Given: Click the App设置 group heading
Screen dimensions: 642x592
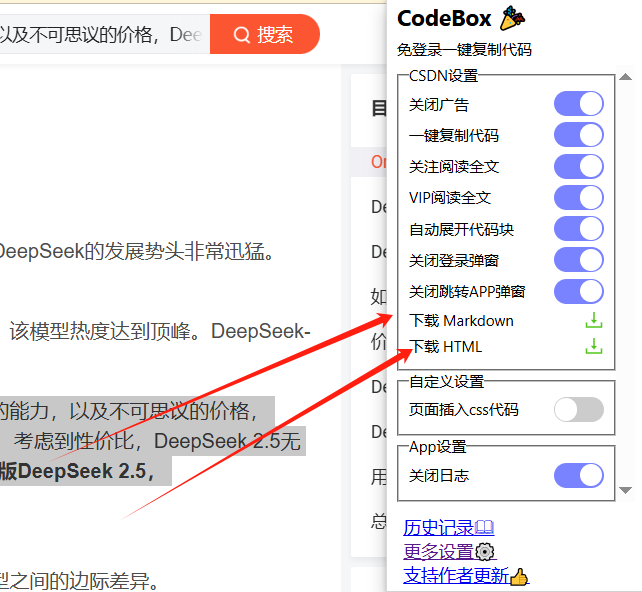Looking at the screenshot, I should point(438,447).
